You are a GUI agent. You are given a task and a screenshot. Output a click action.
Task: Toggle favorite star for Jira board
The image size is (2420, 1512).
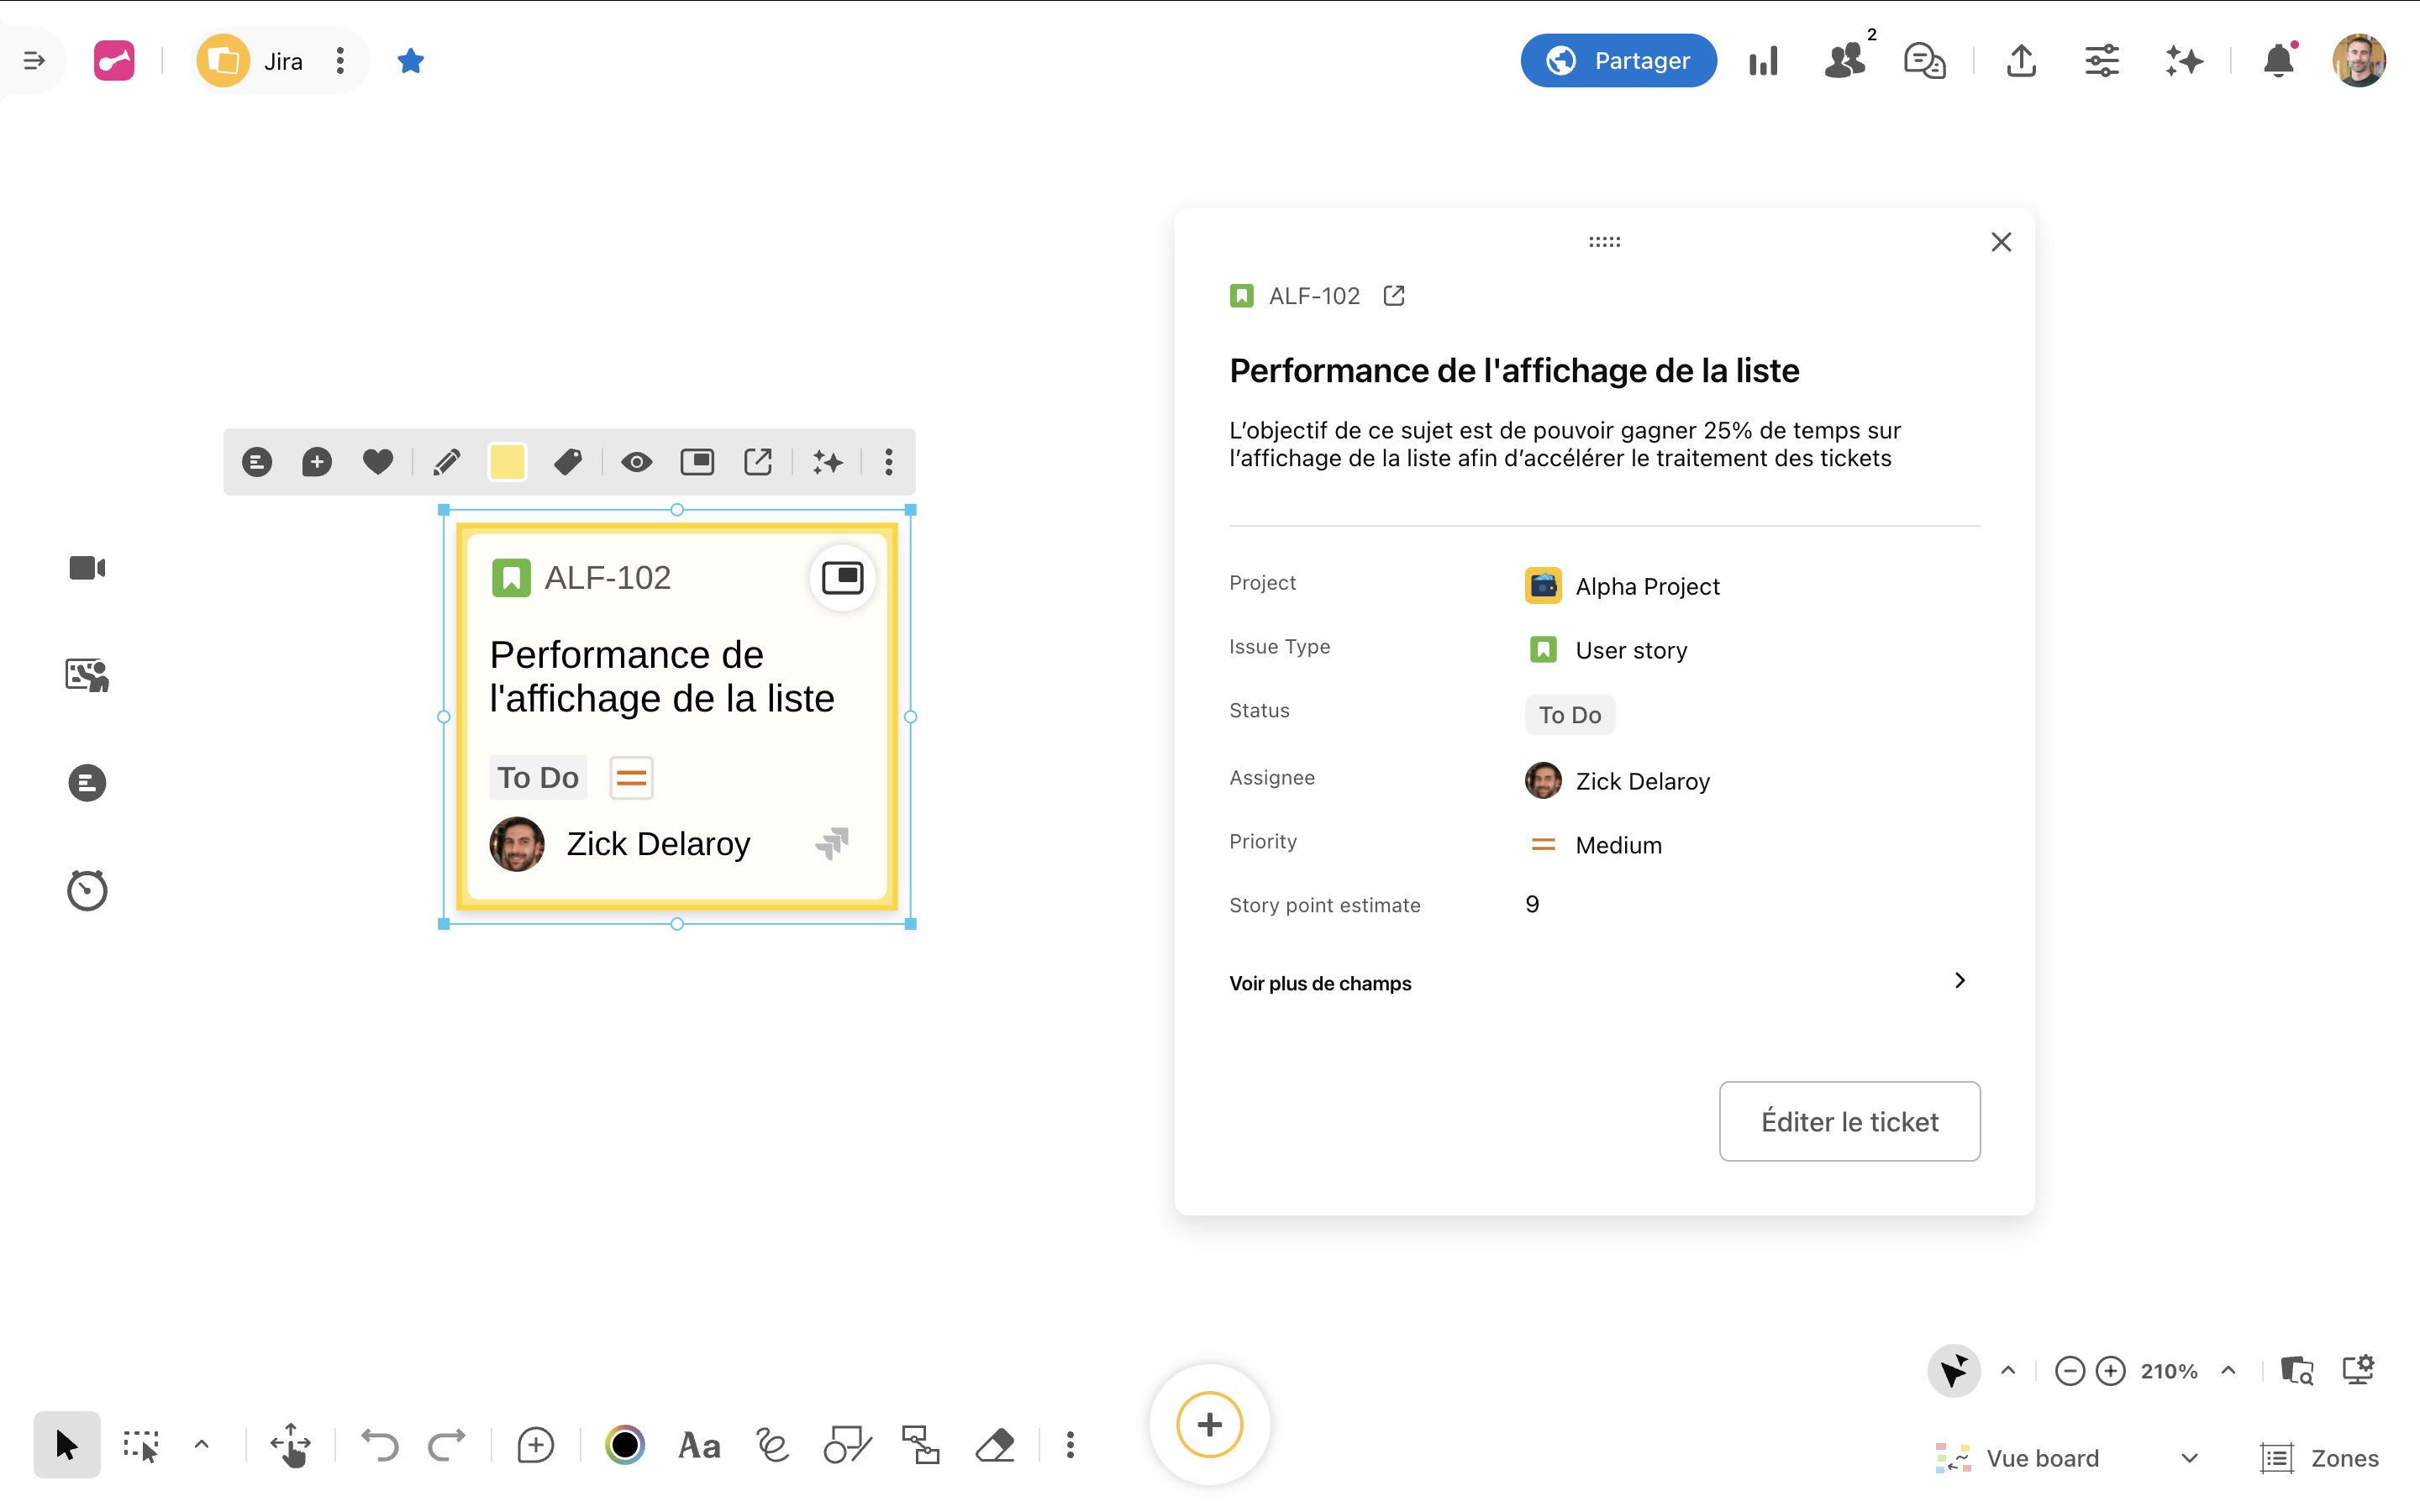410,61
